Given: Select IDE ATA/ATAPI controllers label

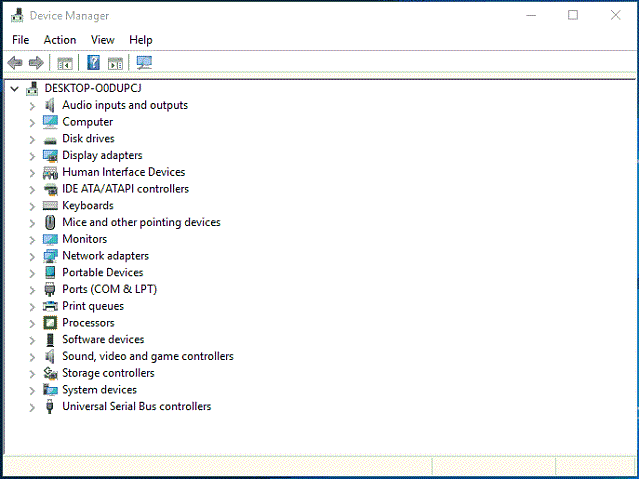Looking at the screenshot, I should (x=126, y=189).
